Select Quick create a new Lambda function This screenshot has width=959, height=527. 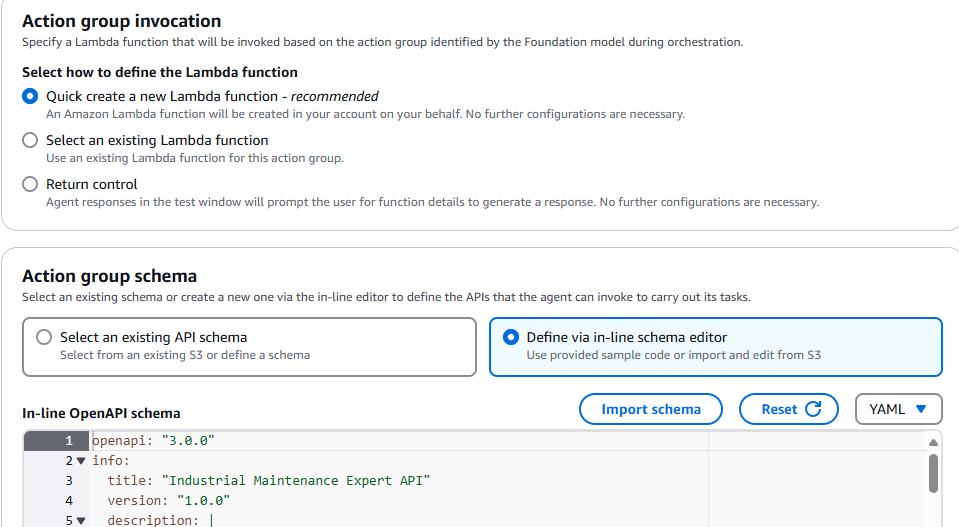point(30,97)
